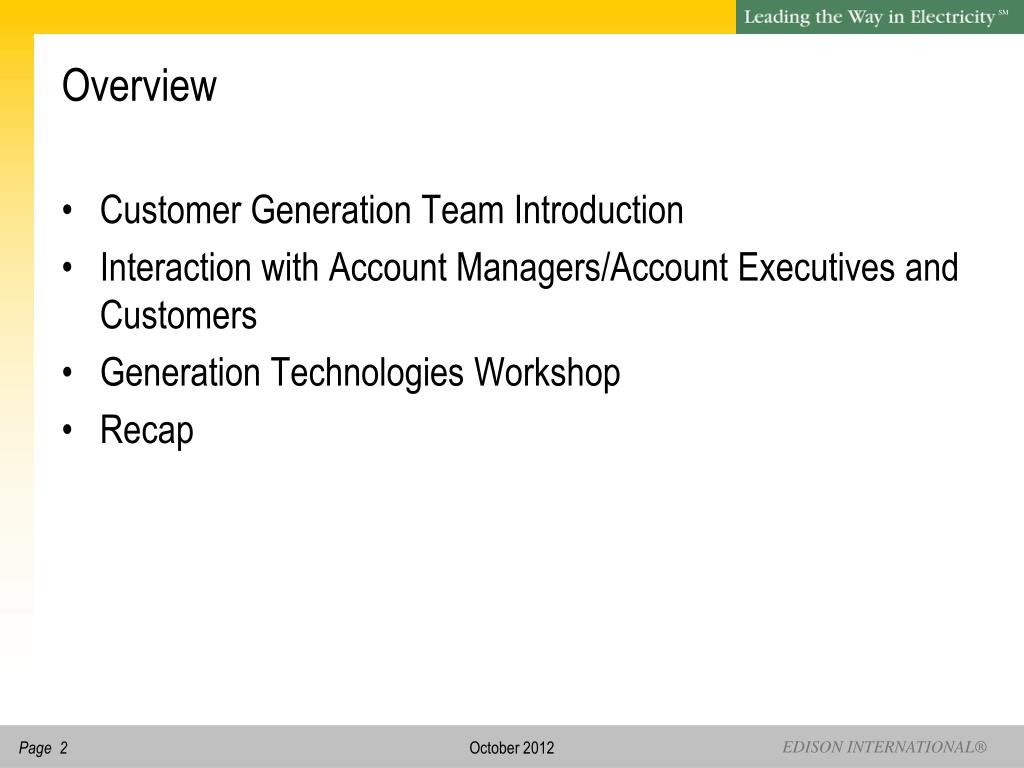
Task: Select 'Interaction with Account Managers/Account Executives and' line
Action: [529, 268]
